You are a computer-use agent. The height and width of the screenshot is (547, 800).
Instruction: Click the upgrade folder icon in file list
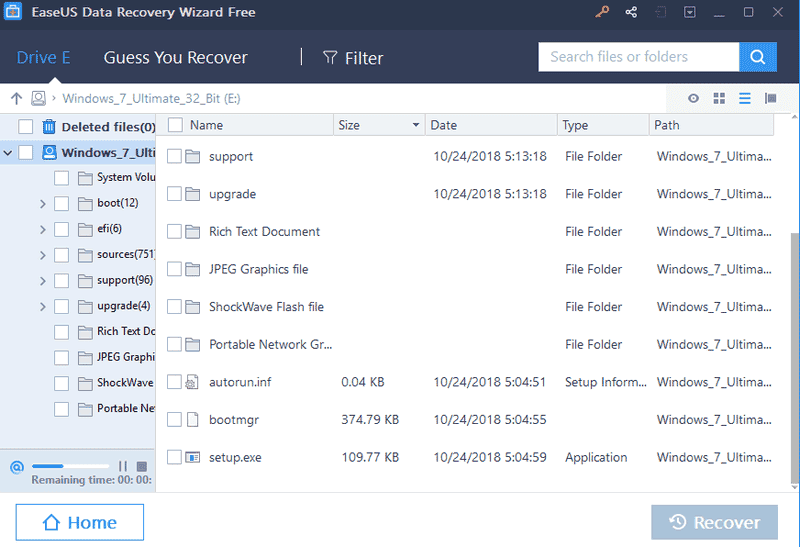[x=192, y=194]
